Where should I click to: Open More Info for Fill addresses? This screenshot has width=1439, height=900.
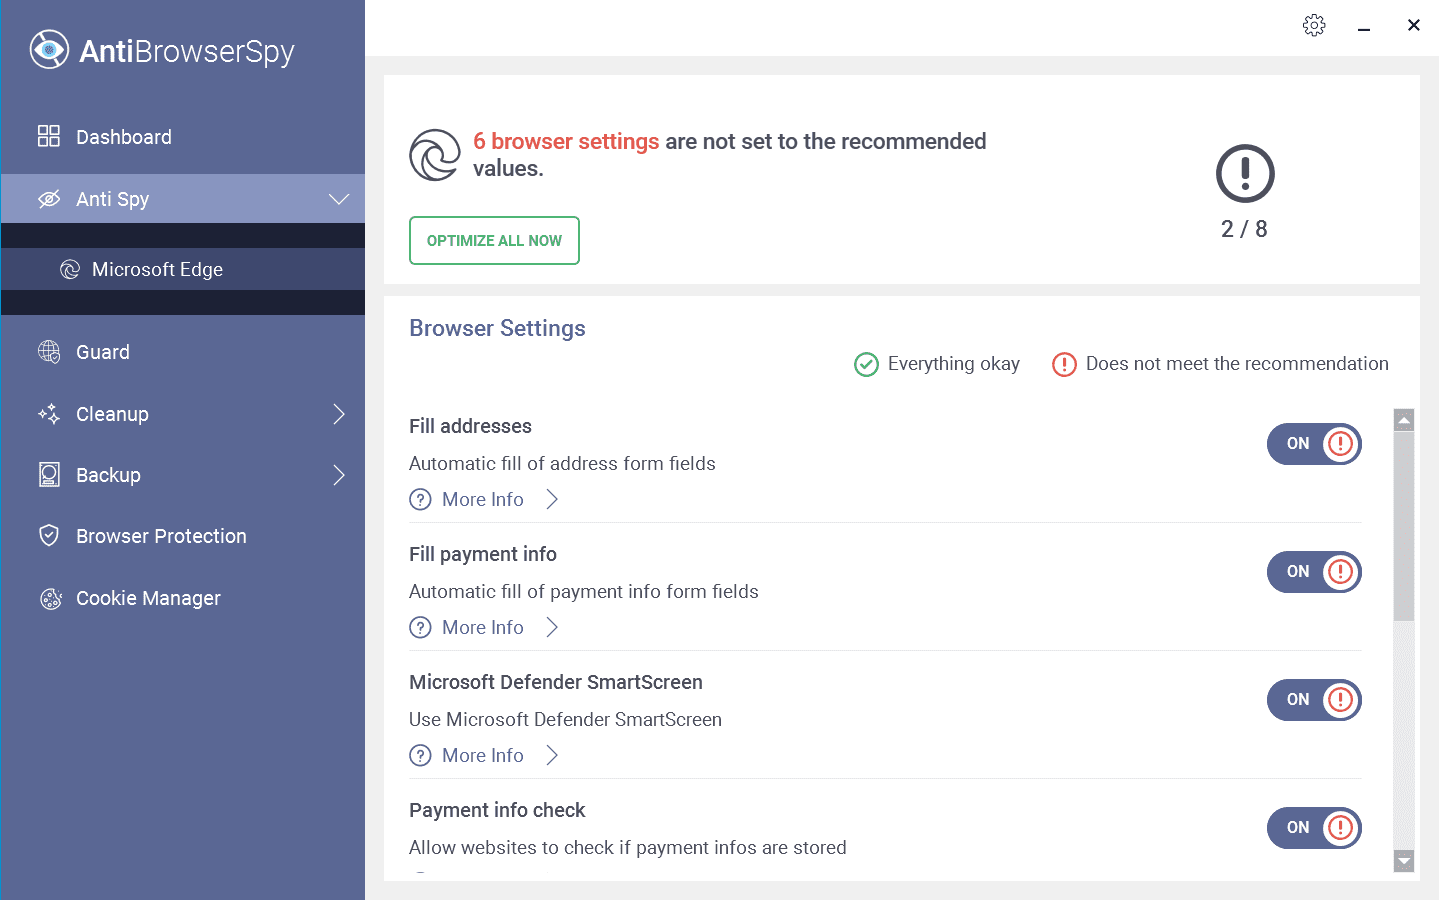[483, 499]
